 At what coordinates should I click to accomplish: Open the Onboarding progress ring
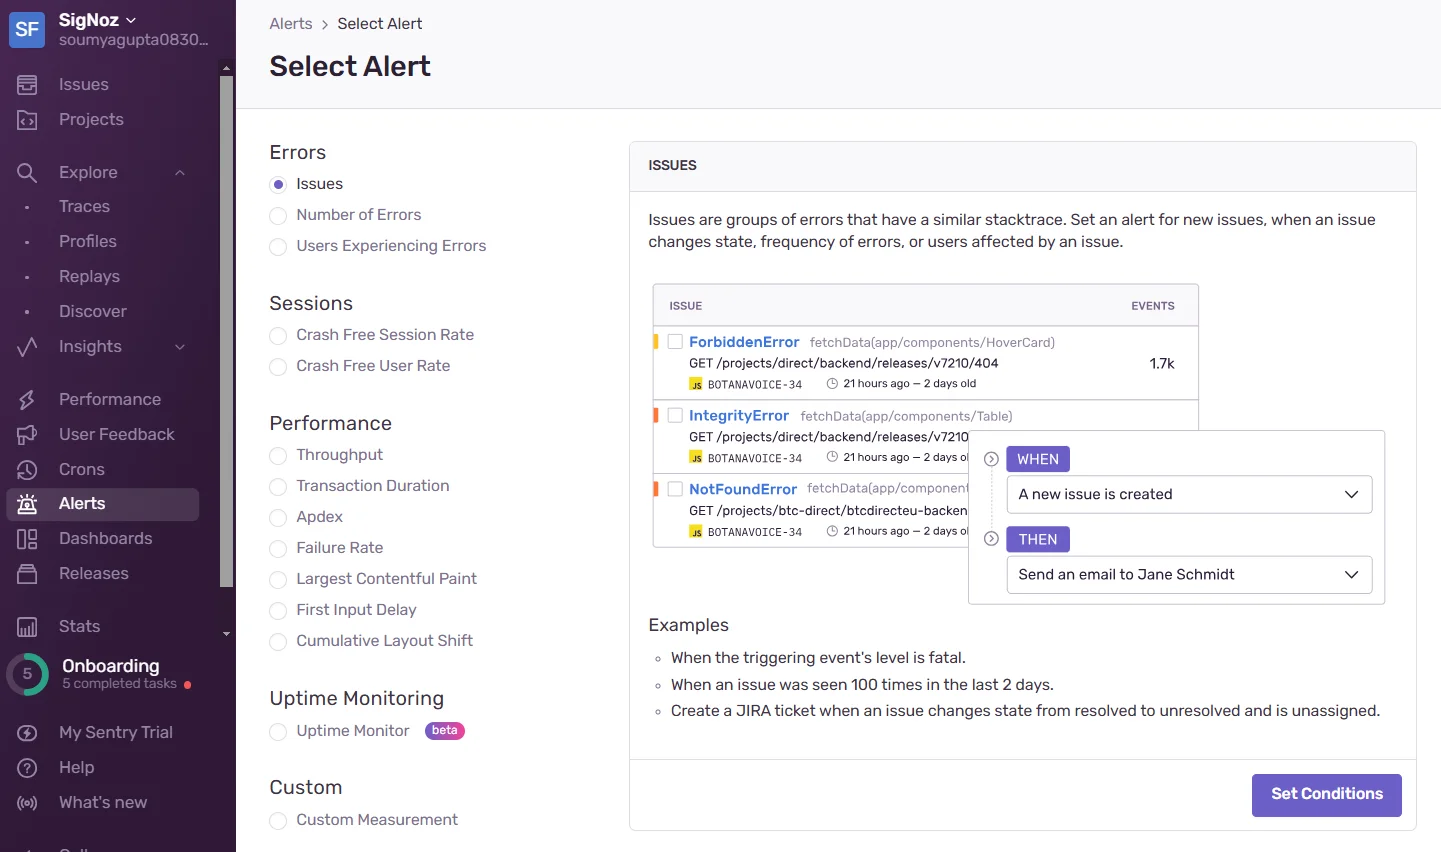[27, 675]
